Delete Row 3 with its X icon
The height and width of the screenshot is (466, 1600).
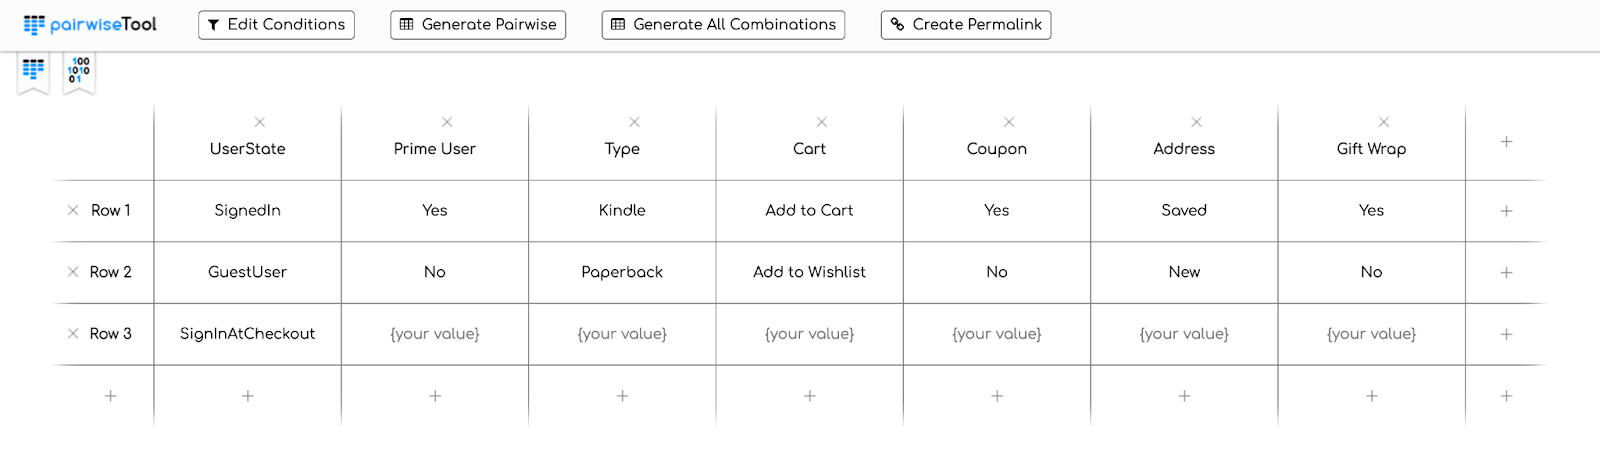pyautogui.click(x=73, y=334)
